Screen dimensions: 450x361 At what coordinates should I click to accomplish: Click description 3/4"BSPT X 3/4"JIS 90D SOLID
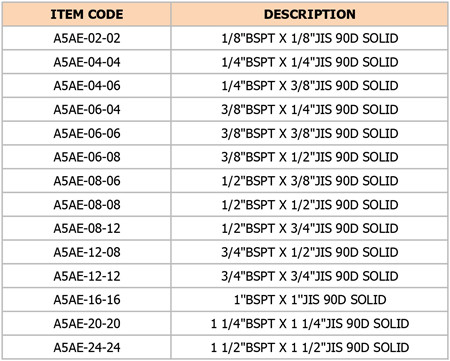point(310,276)
